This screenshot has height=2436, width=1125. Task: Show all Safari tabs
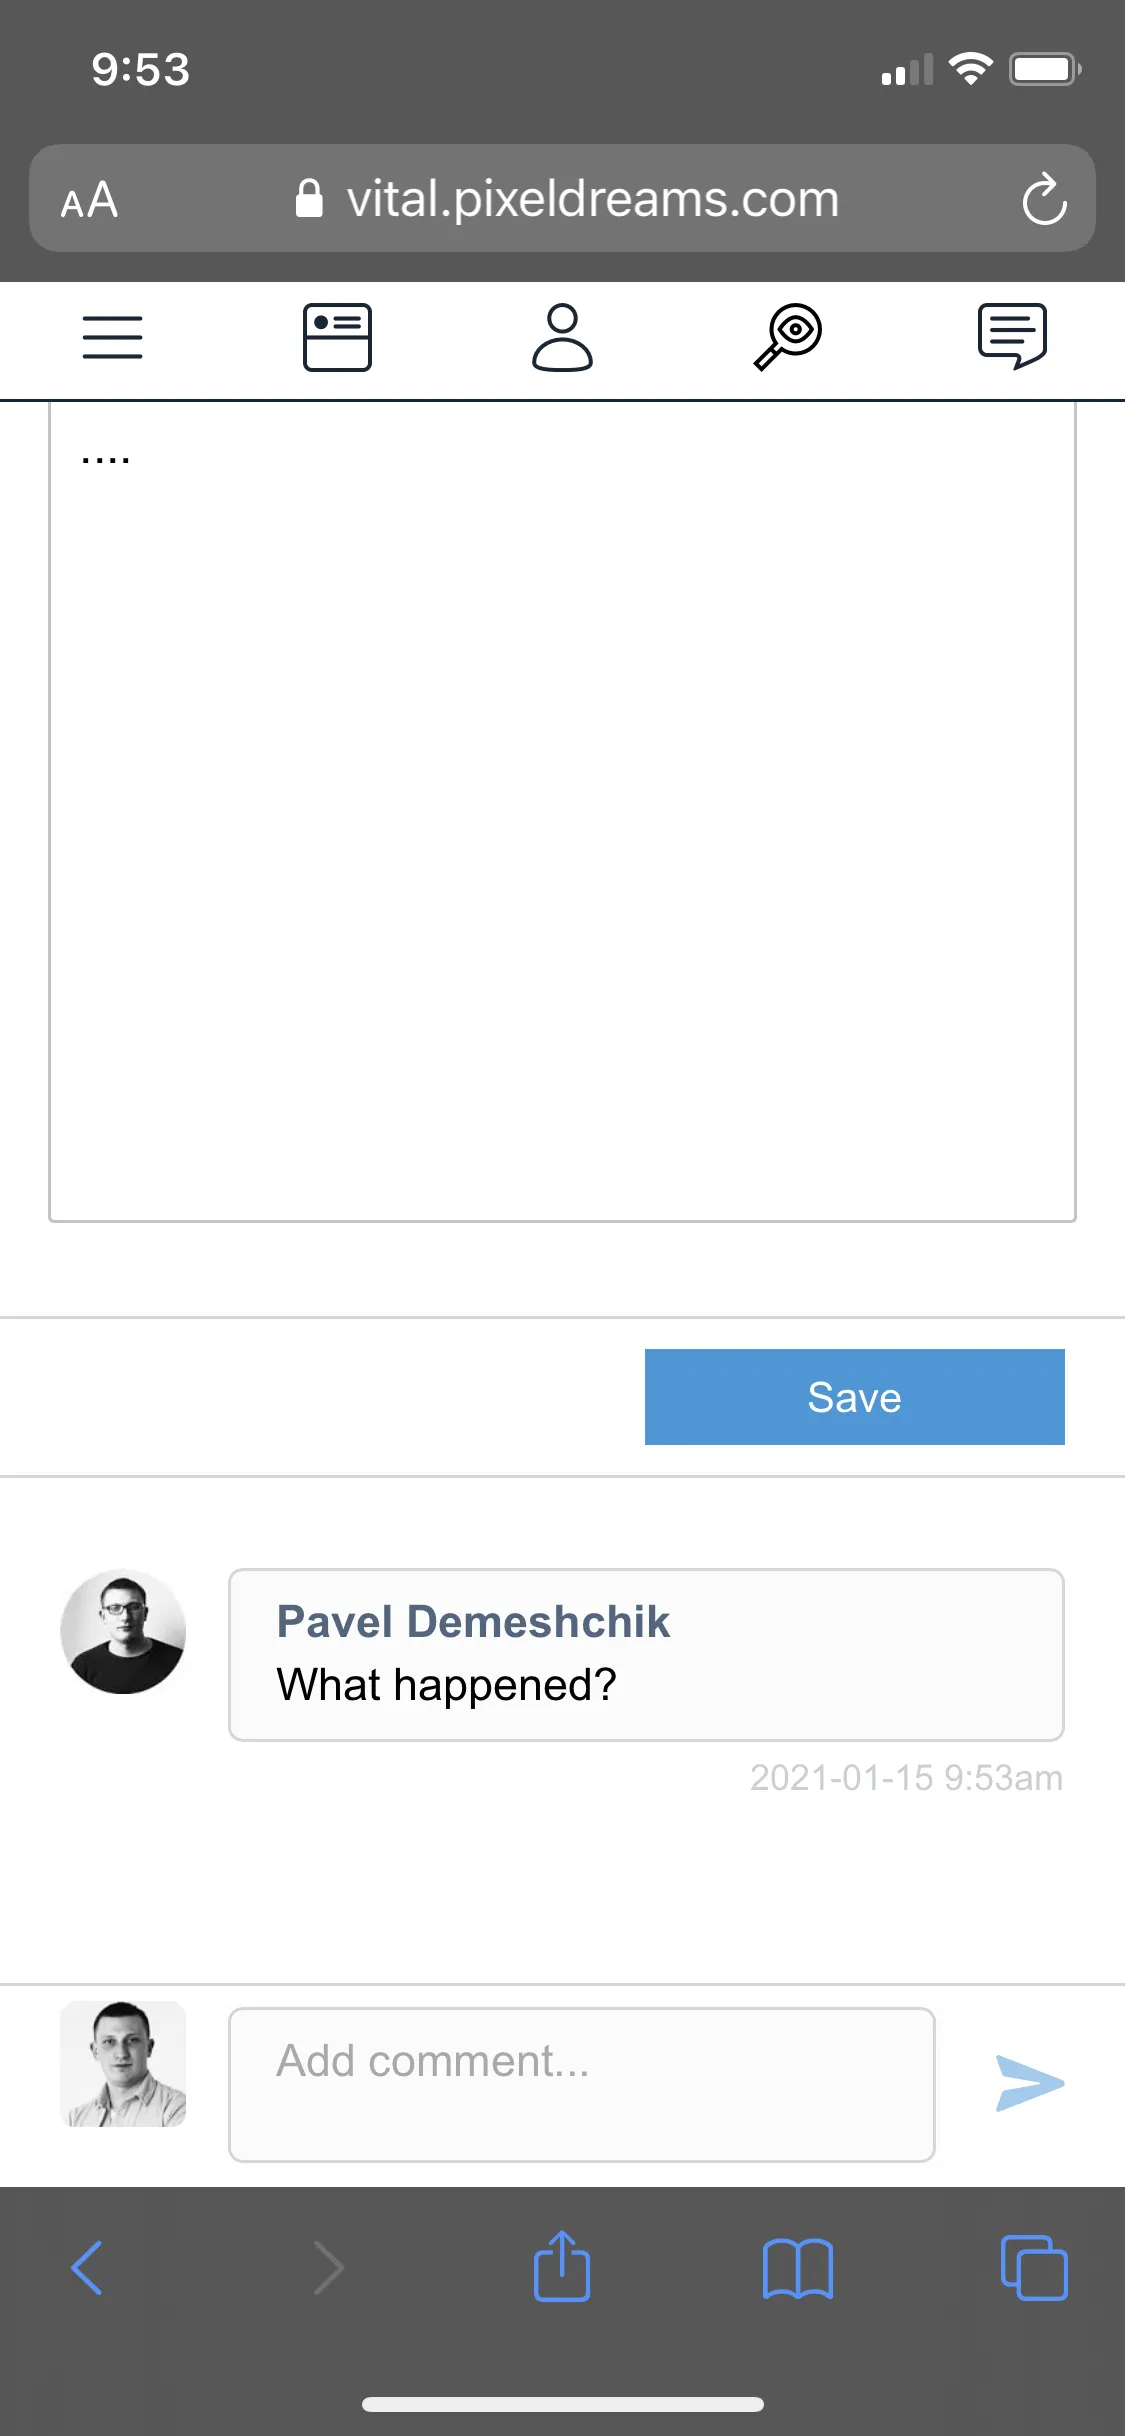(x=1034, y=2268)
